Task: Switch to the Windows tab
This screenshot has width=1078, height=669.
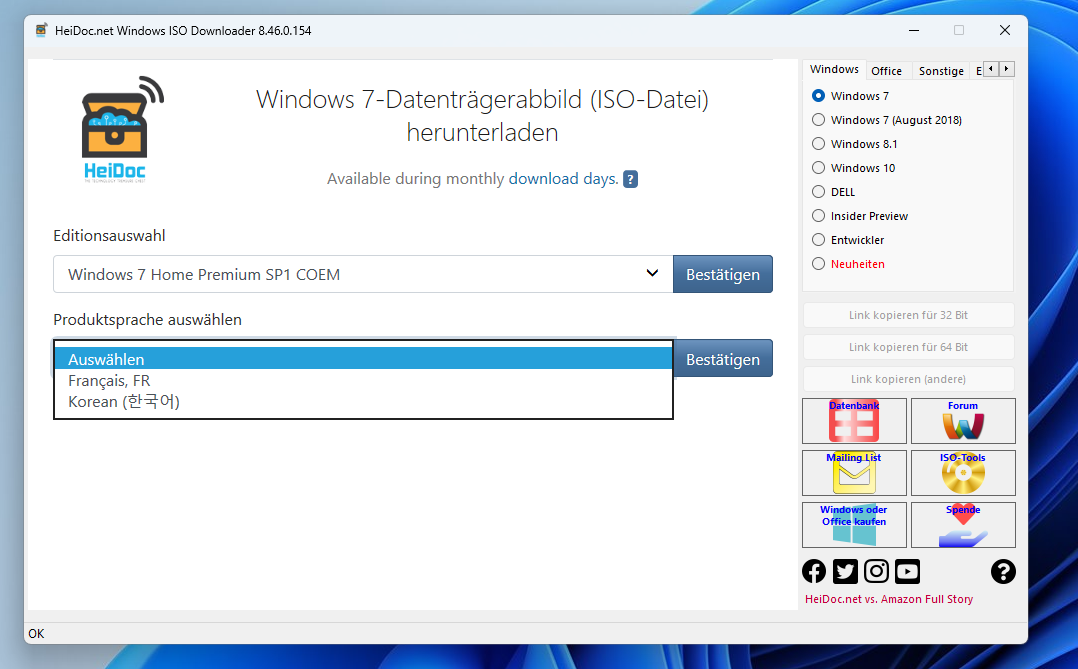Action: tap(834, 69)
